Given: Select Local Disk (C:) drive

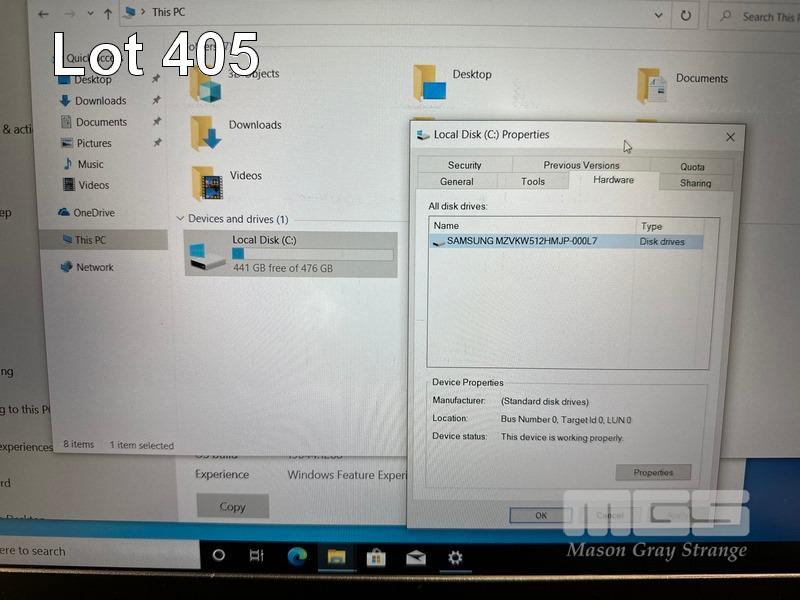Looking at the screenshot, I should pyautogui.click(x=290, y=254).
